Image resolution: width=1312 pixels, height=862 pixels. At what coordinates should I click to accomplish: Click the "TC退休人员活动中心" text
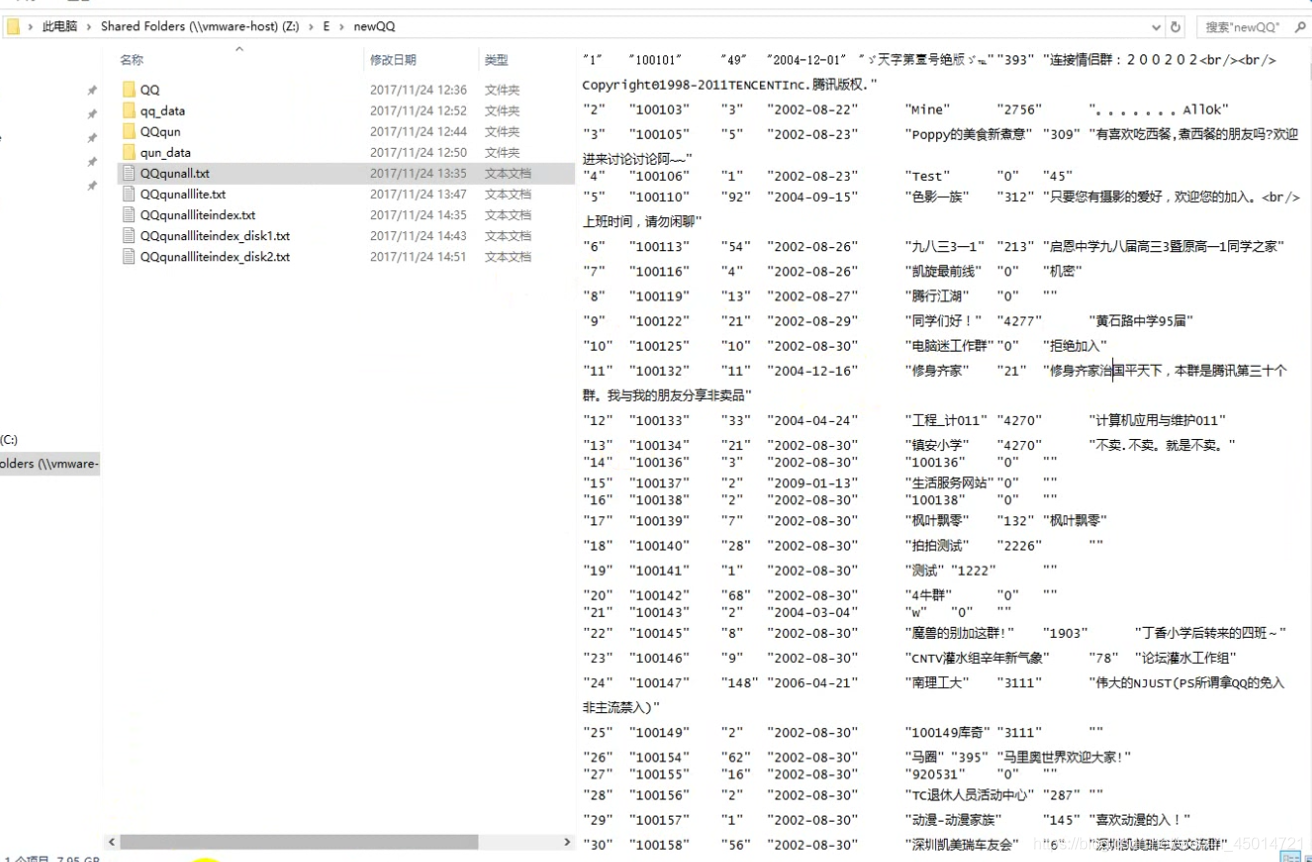coord(969,795)
